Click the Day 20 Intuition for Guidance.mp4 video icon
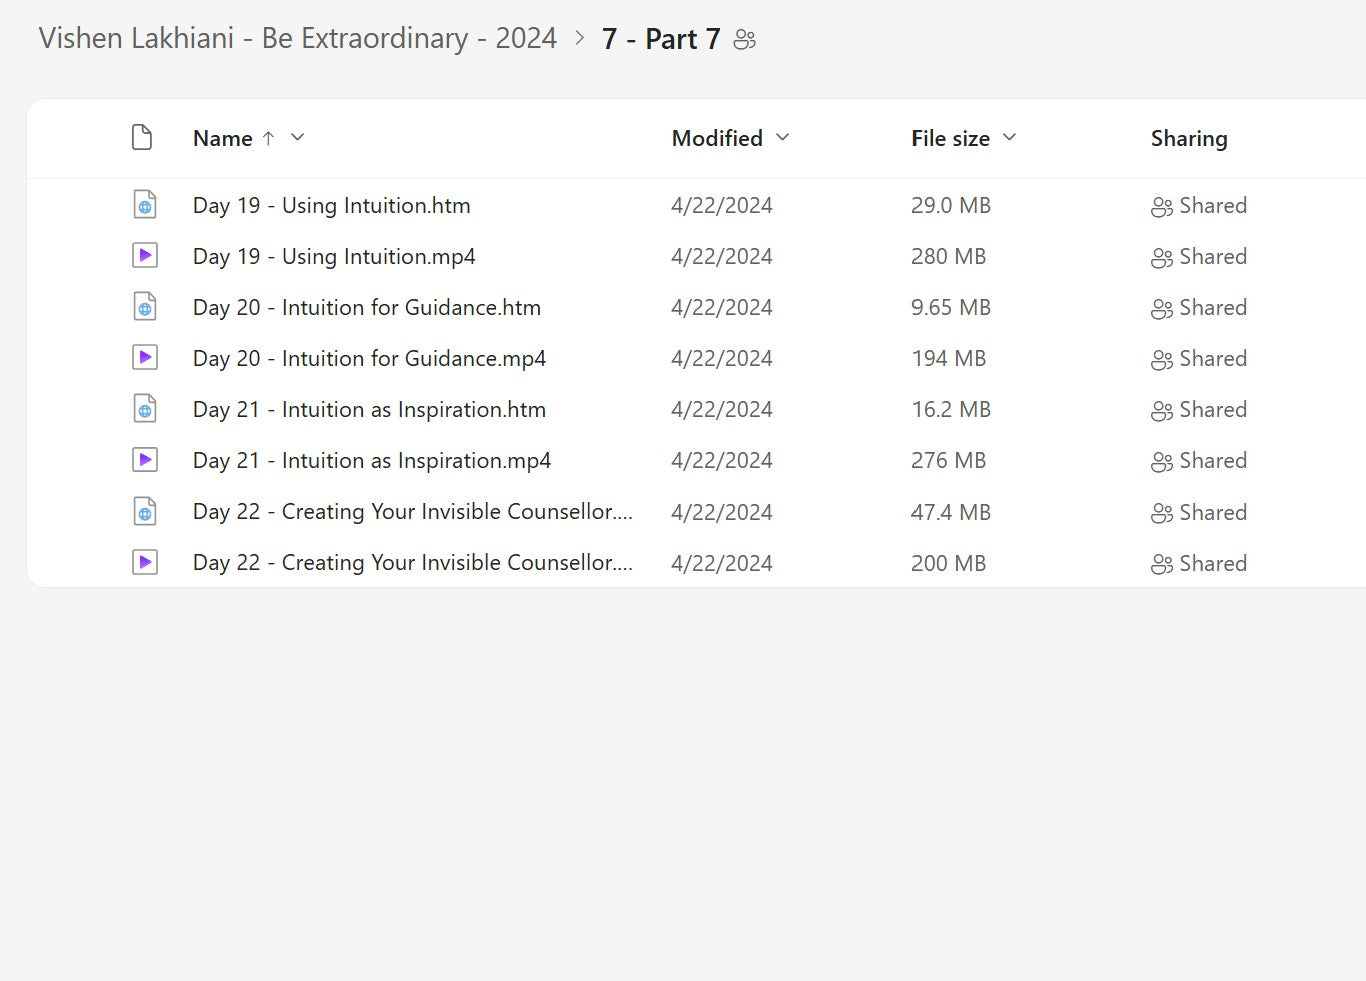Image resolution: width=1366 pixels, height=981 pixels. pos(145,358)
